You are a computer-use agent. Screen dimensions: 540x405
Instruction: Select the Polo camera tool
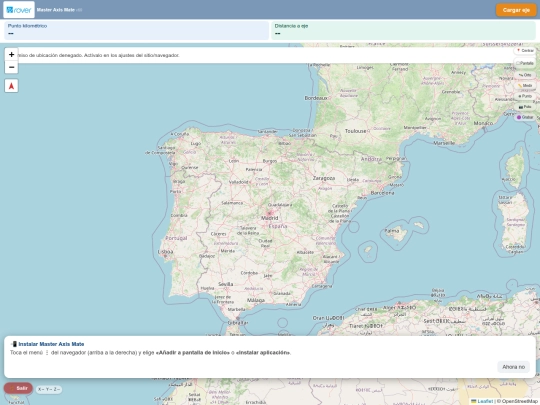pyautogui.click(x=525, y=107)
